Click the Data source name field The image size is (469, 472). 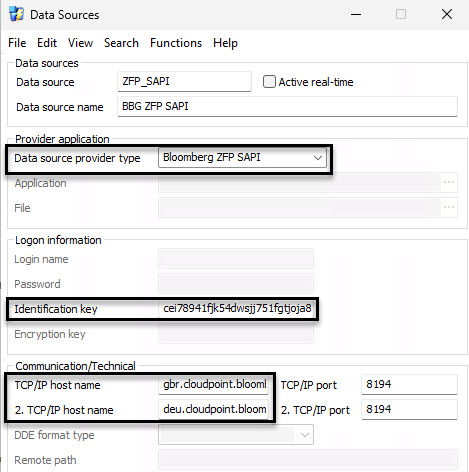tap(287, 106)
